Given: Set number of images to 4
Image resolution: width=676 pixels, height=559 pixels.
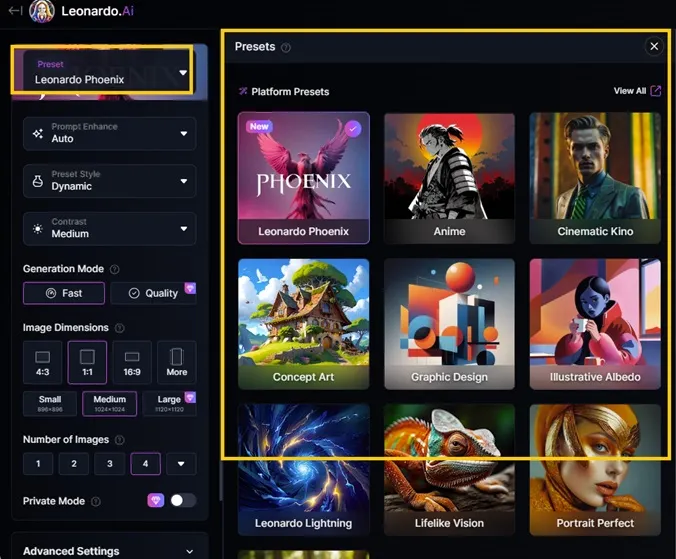Looking at the screenshot, I should [x=145, y=463].
